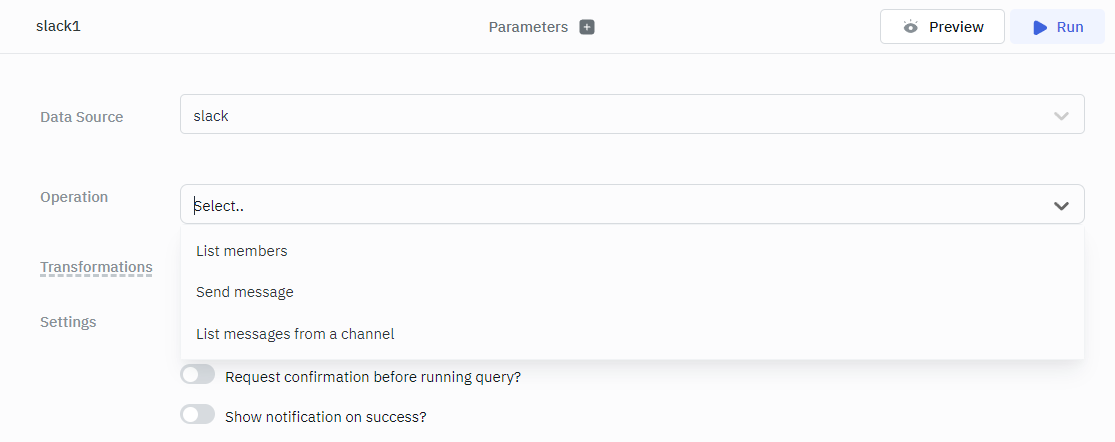Choose Send message from operation list
This screenshot has width=1115, height=442.
(x=245, y=292)
